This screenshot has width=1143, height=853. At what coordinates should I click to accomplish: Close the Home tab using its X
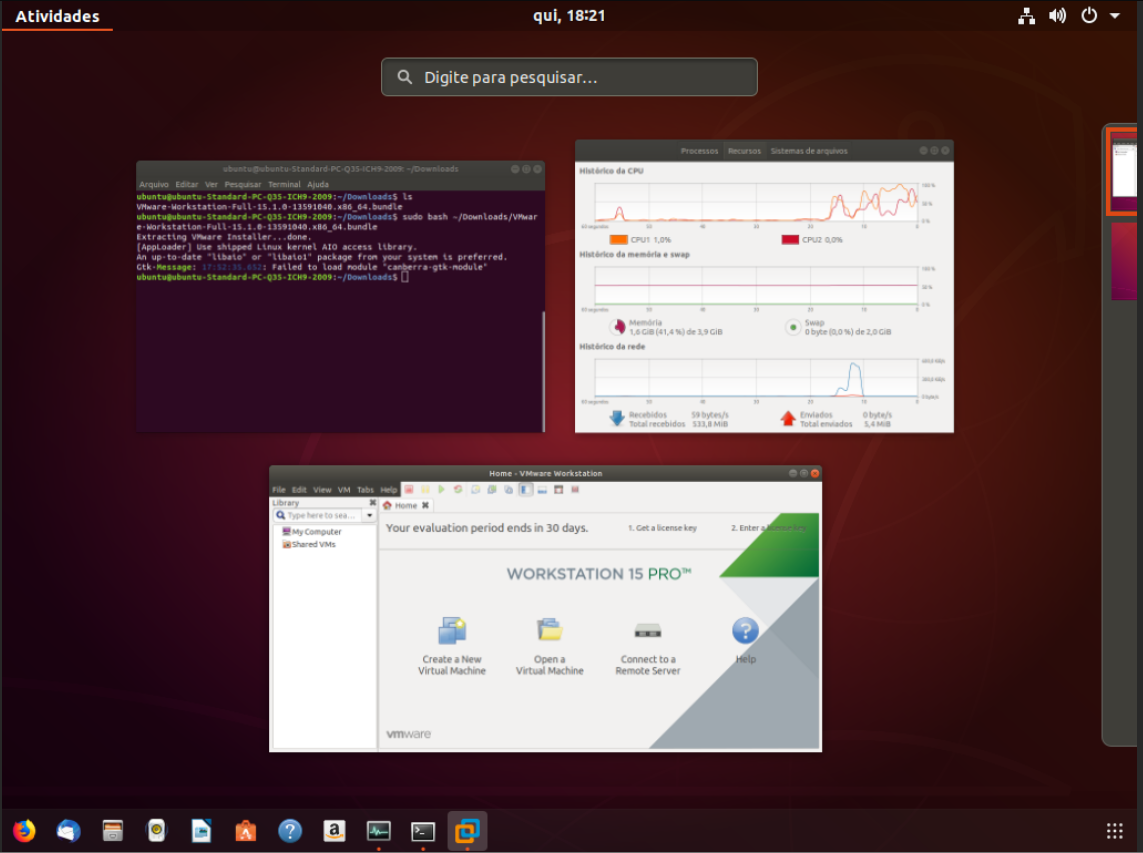(425, 505)
